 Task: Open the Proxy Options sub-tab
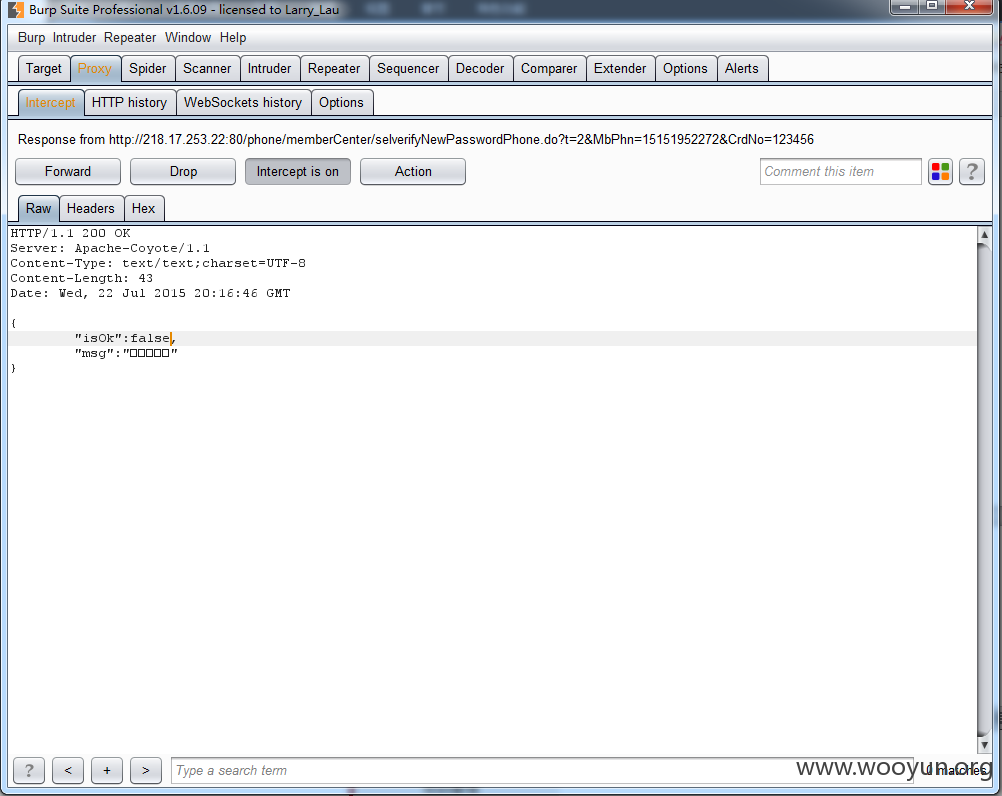click(341, 102)
